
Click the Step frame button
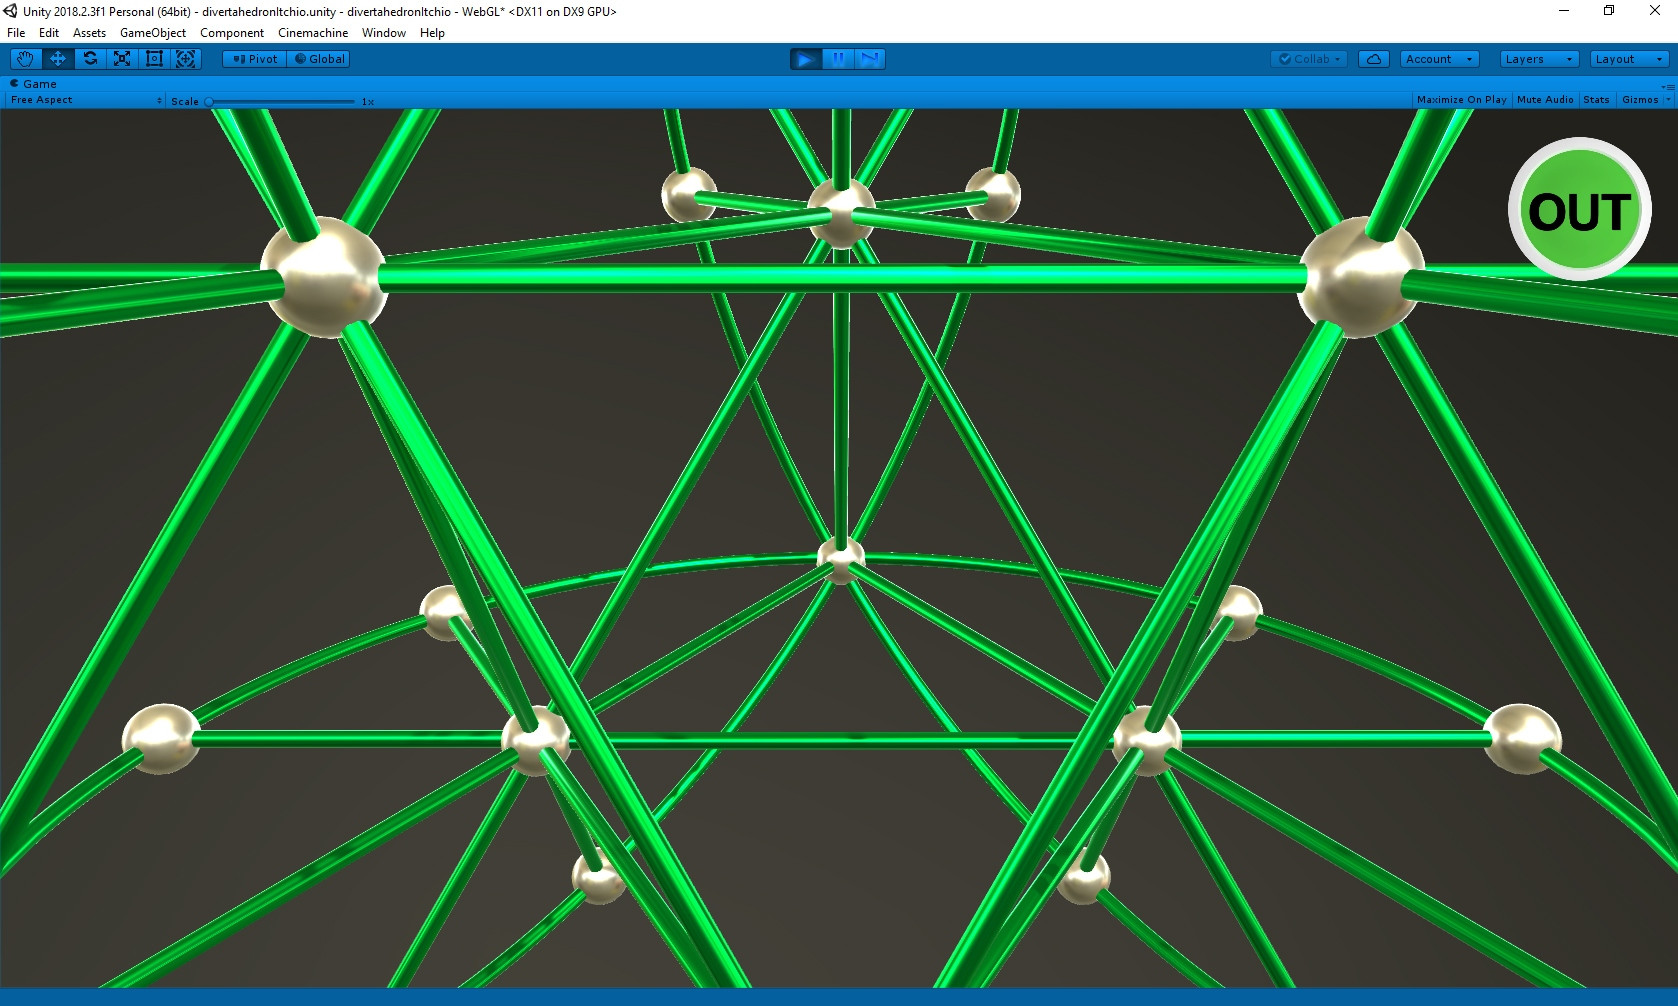click(x=870, y=59)
